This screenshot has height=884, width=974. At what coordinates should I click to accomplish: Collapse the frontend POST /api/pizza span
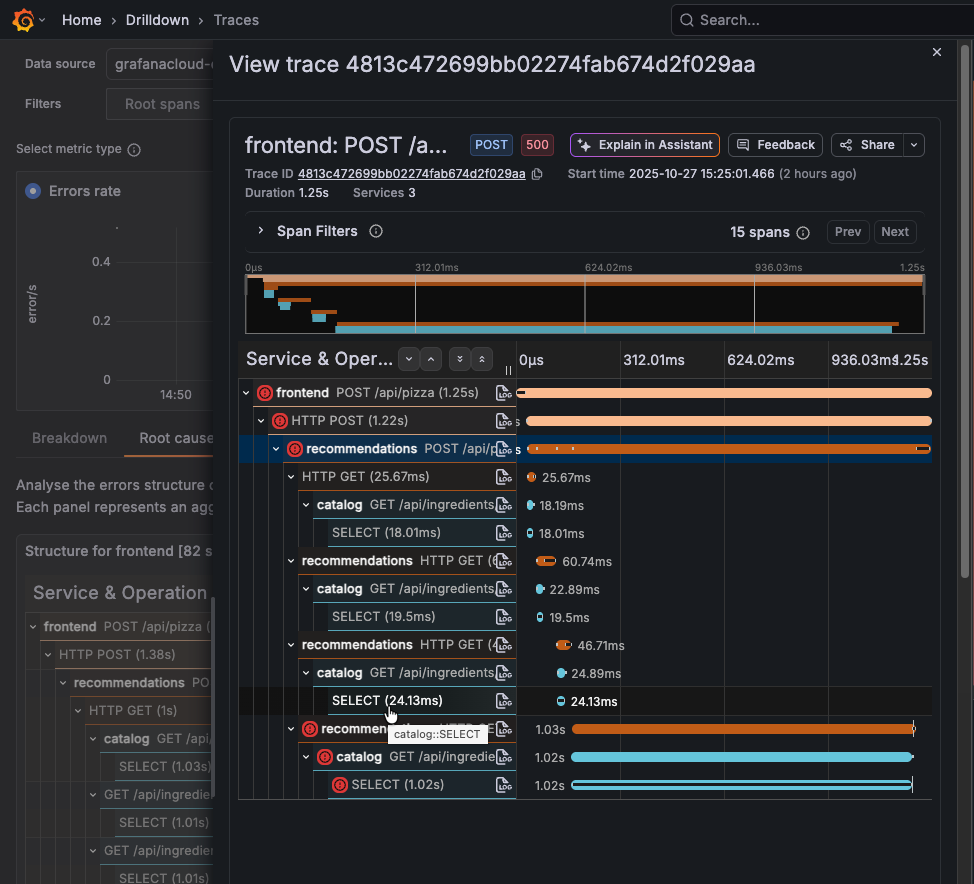coord(246,392)
